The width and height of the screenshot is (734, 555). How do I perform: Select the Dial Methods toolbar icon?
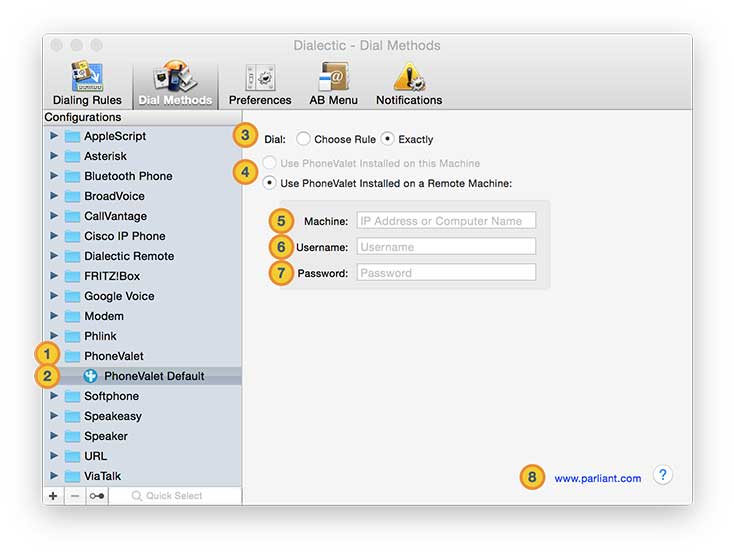coord(175,75)
